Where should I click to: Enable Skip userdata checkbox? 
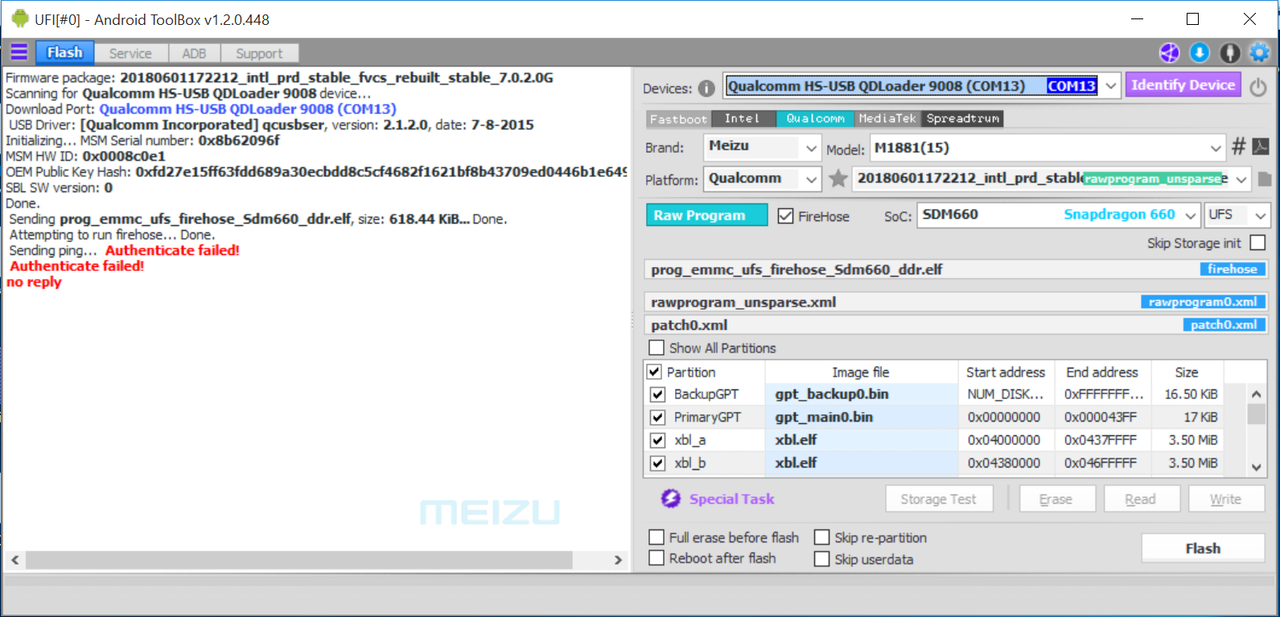point(822,559)
